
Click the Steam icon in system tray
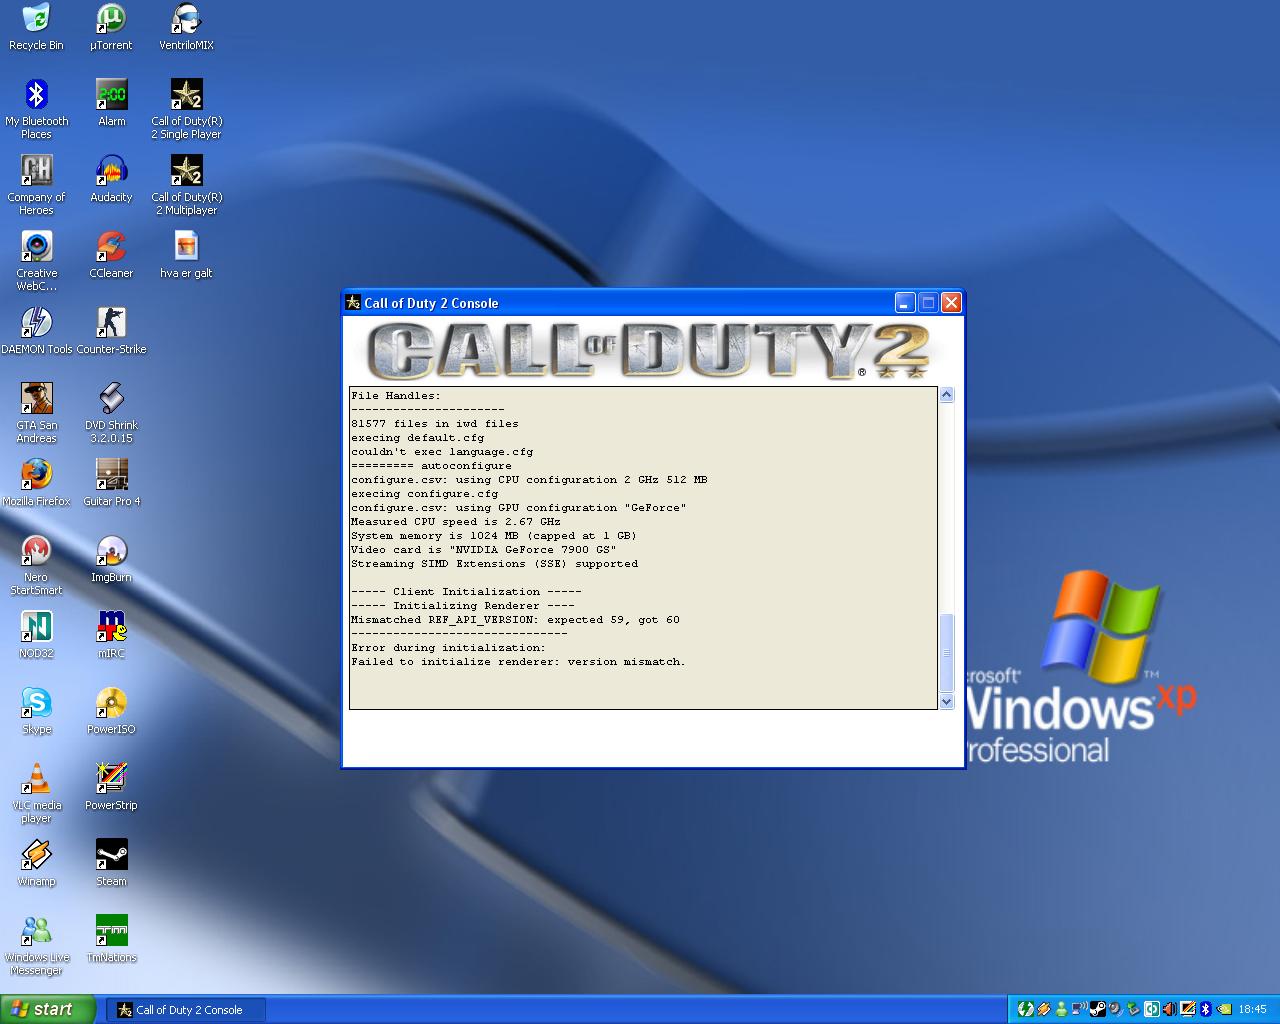[1097, 1010]
